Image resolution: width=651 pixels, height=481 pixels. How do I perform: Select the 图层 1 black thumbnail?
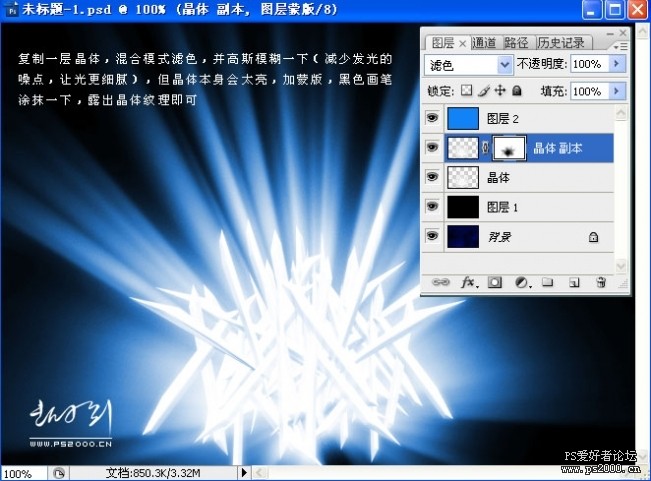click(x=463, y=207)
